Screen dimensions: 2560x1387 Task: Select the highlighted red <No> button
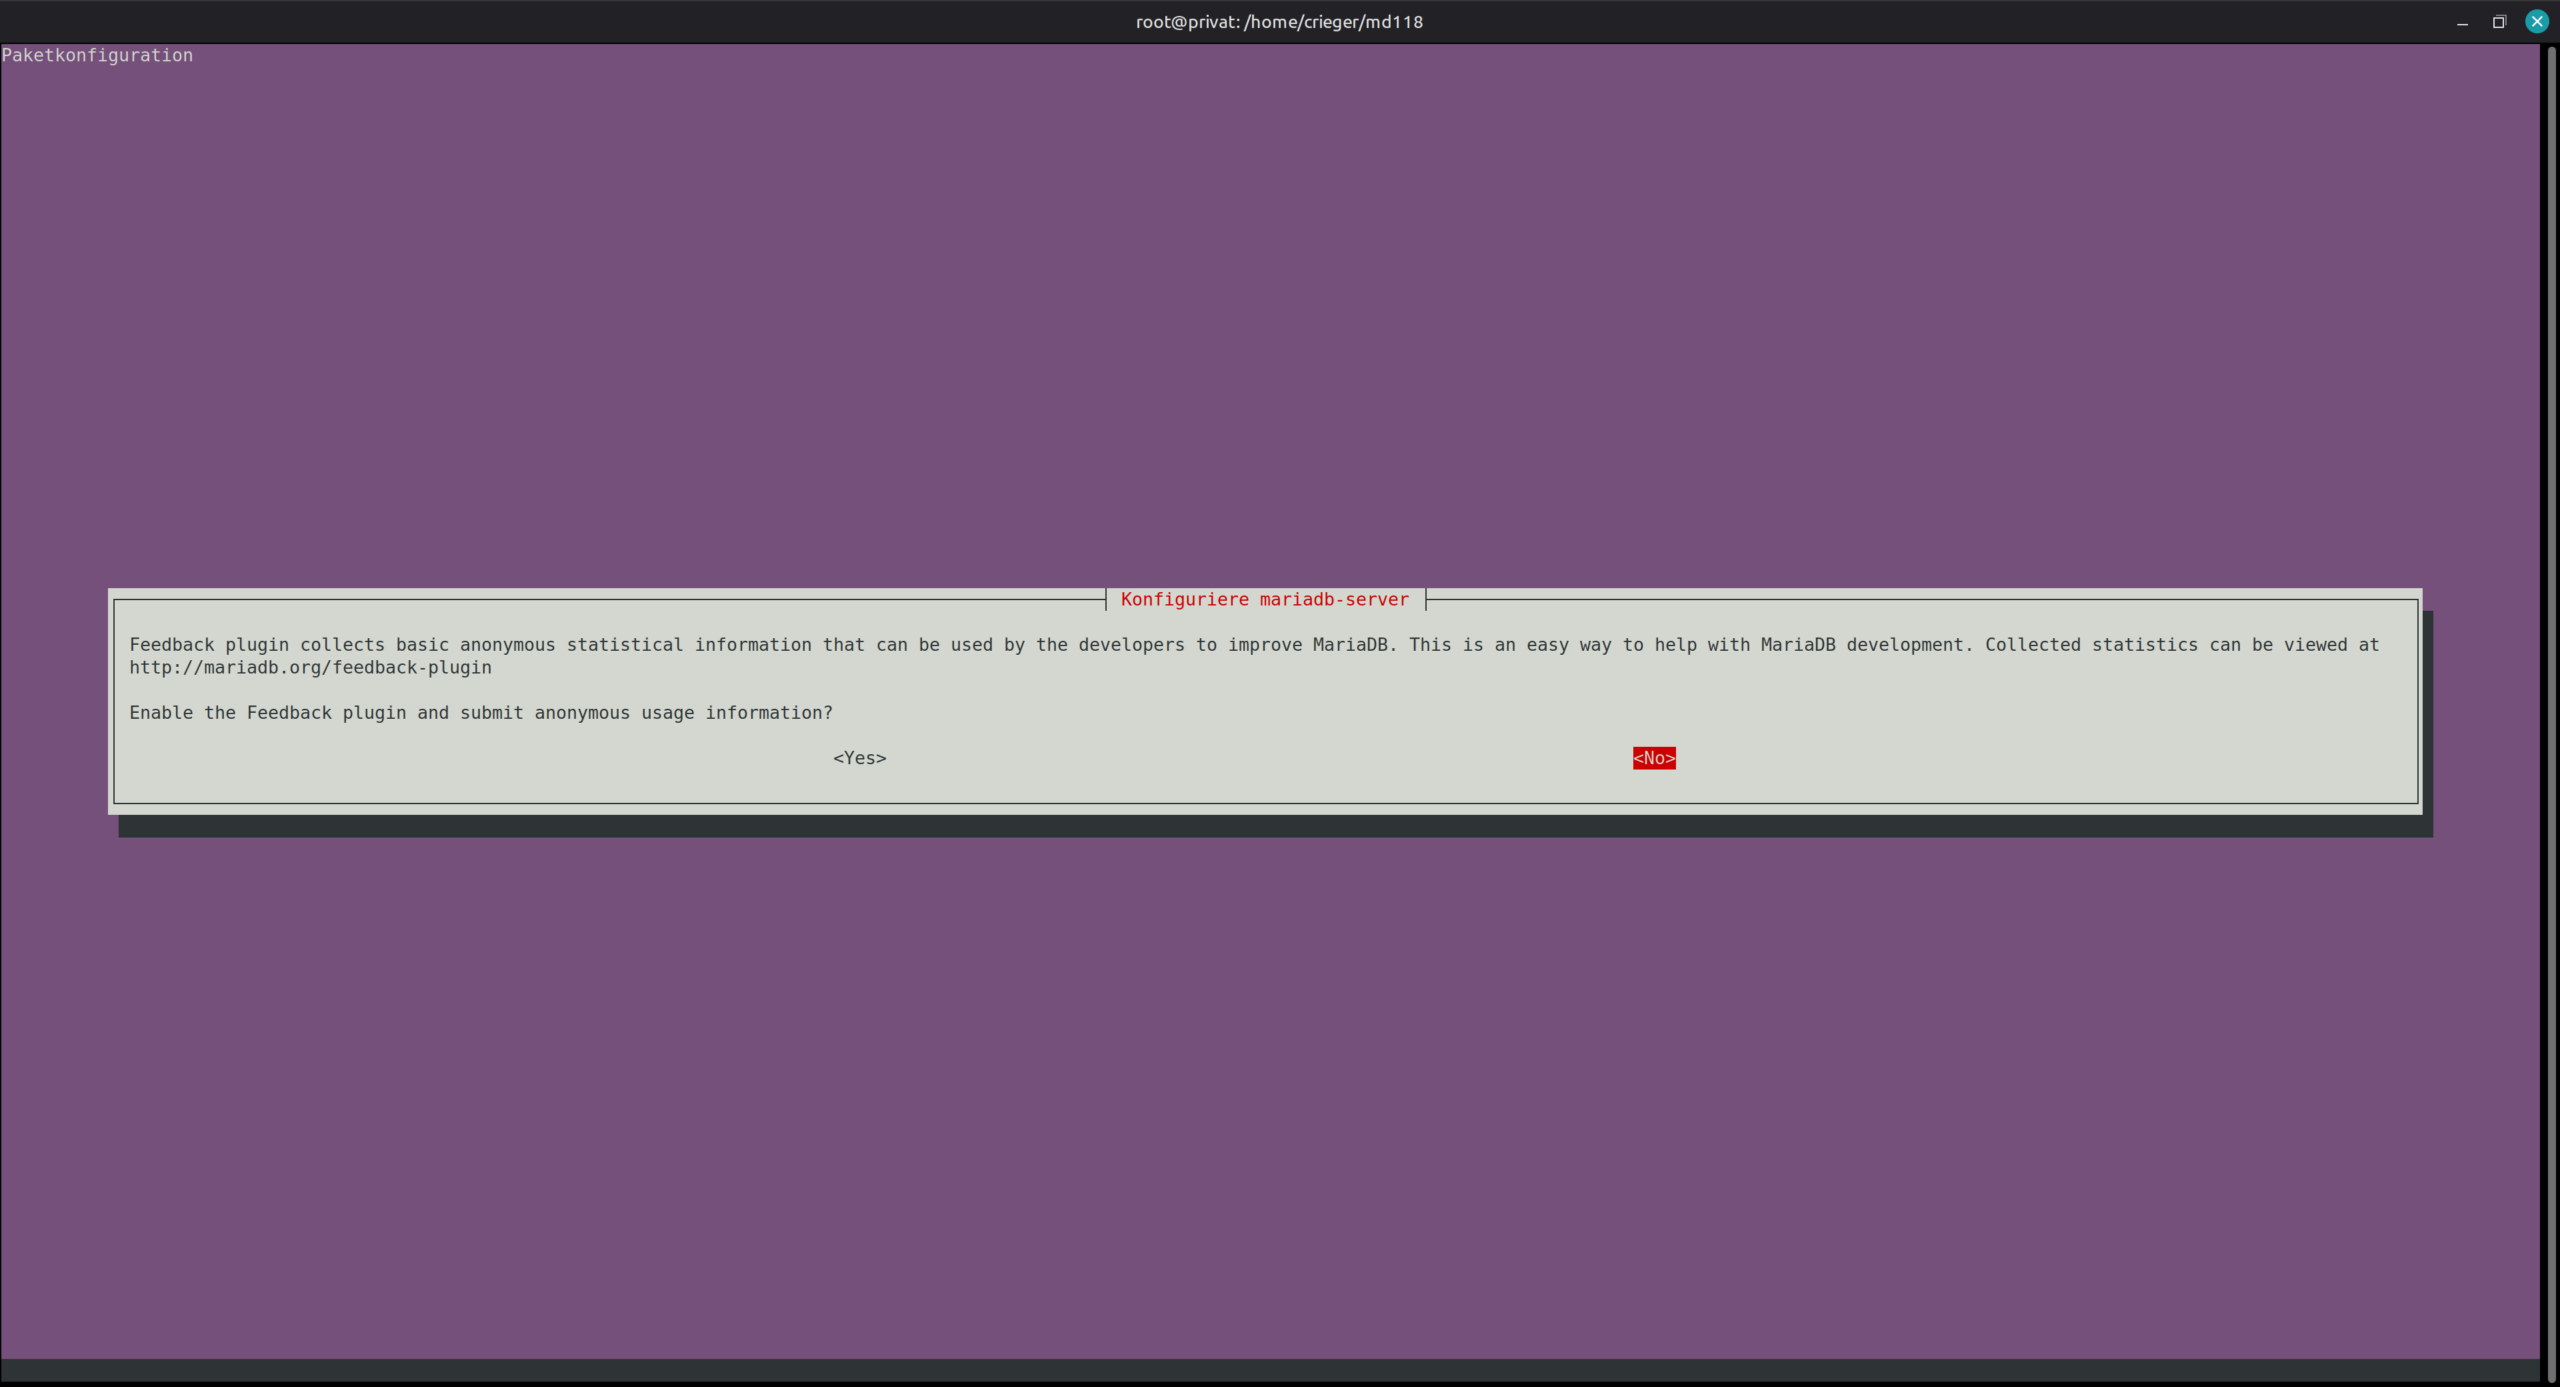1653,758
